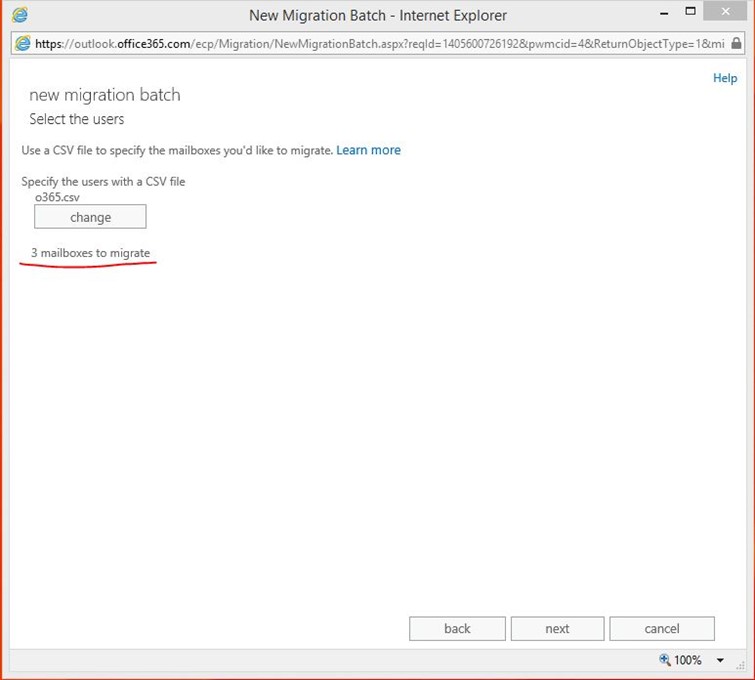Open the zoom level dropdown arrow
This screenshot has height=680, width=755.
pyautogui.click(x=720, y=660)
